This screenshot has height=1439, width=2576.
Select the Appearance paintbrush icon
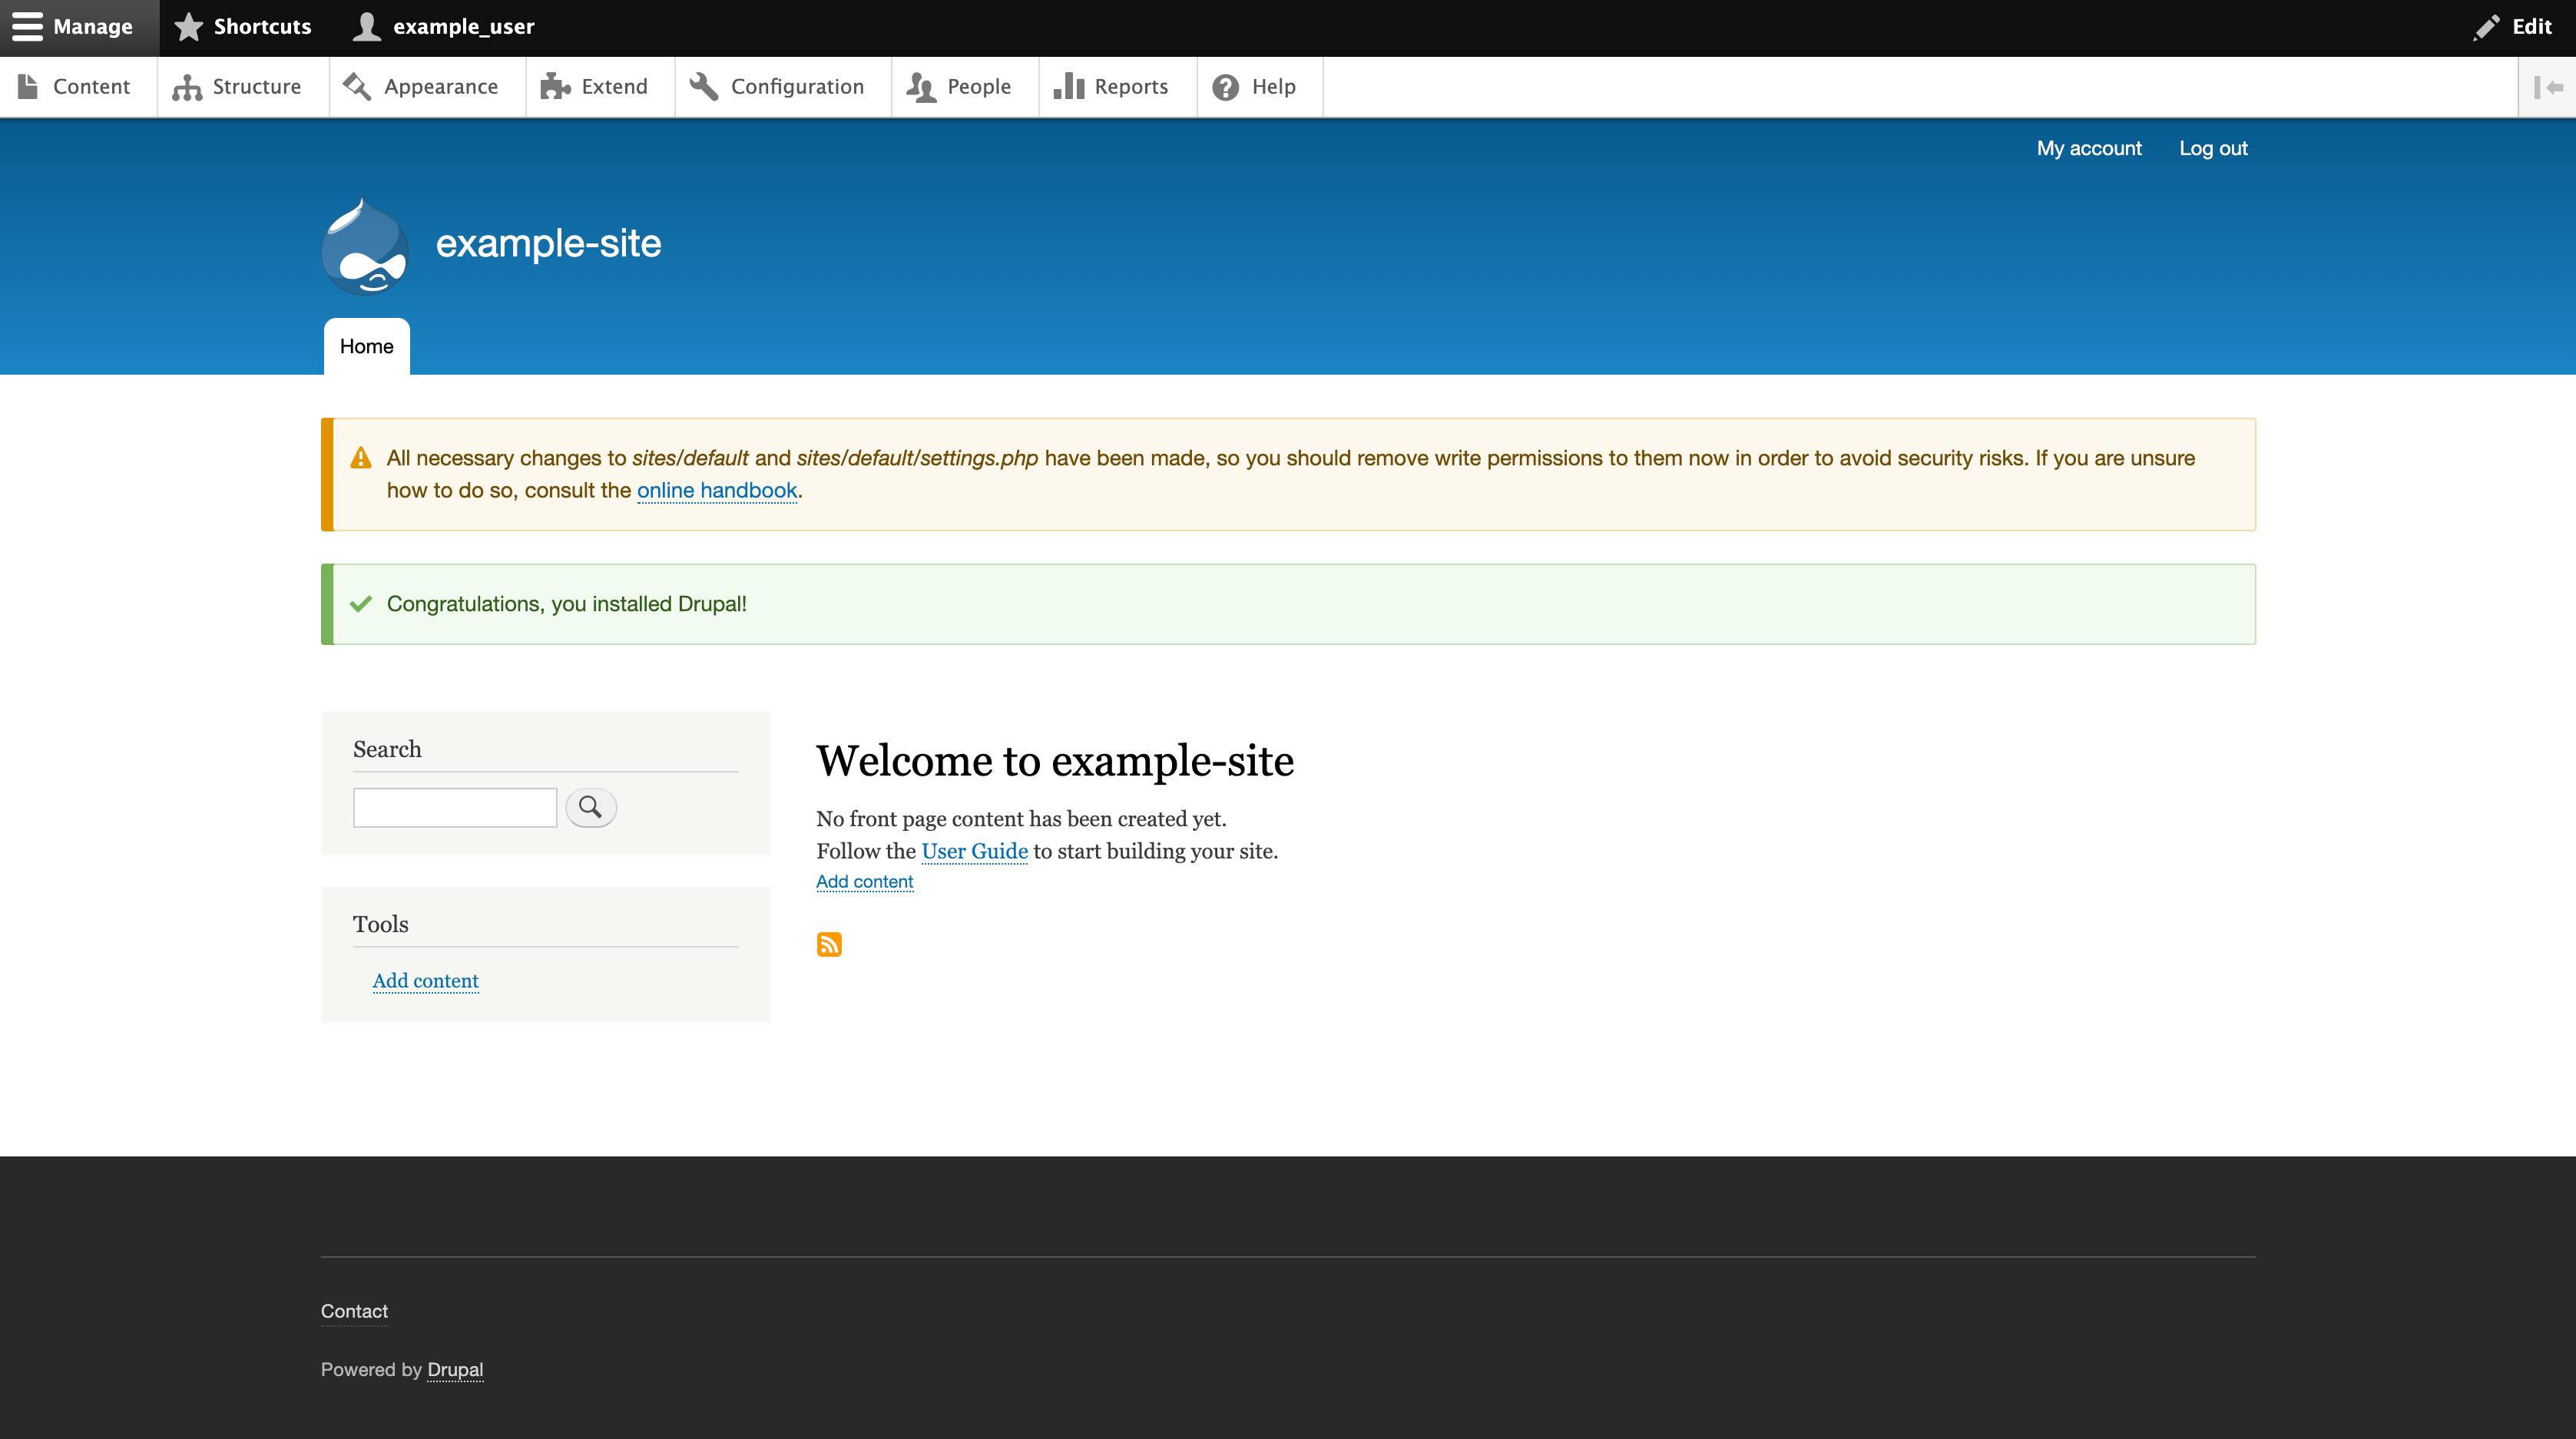click(356, 86)
